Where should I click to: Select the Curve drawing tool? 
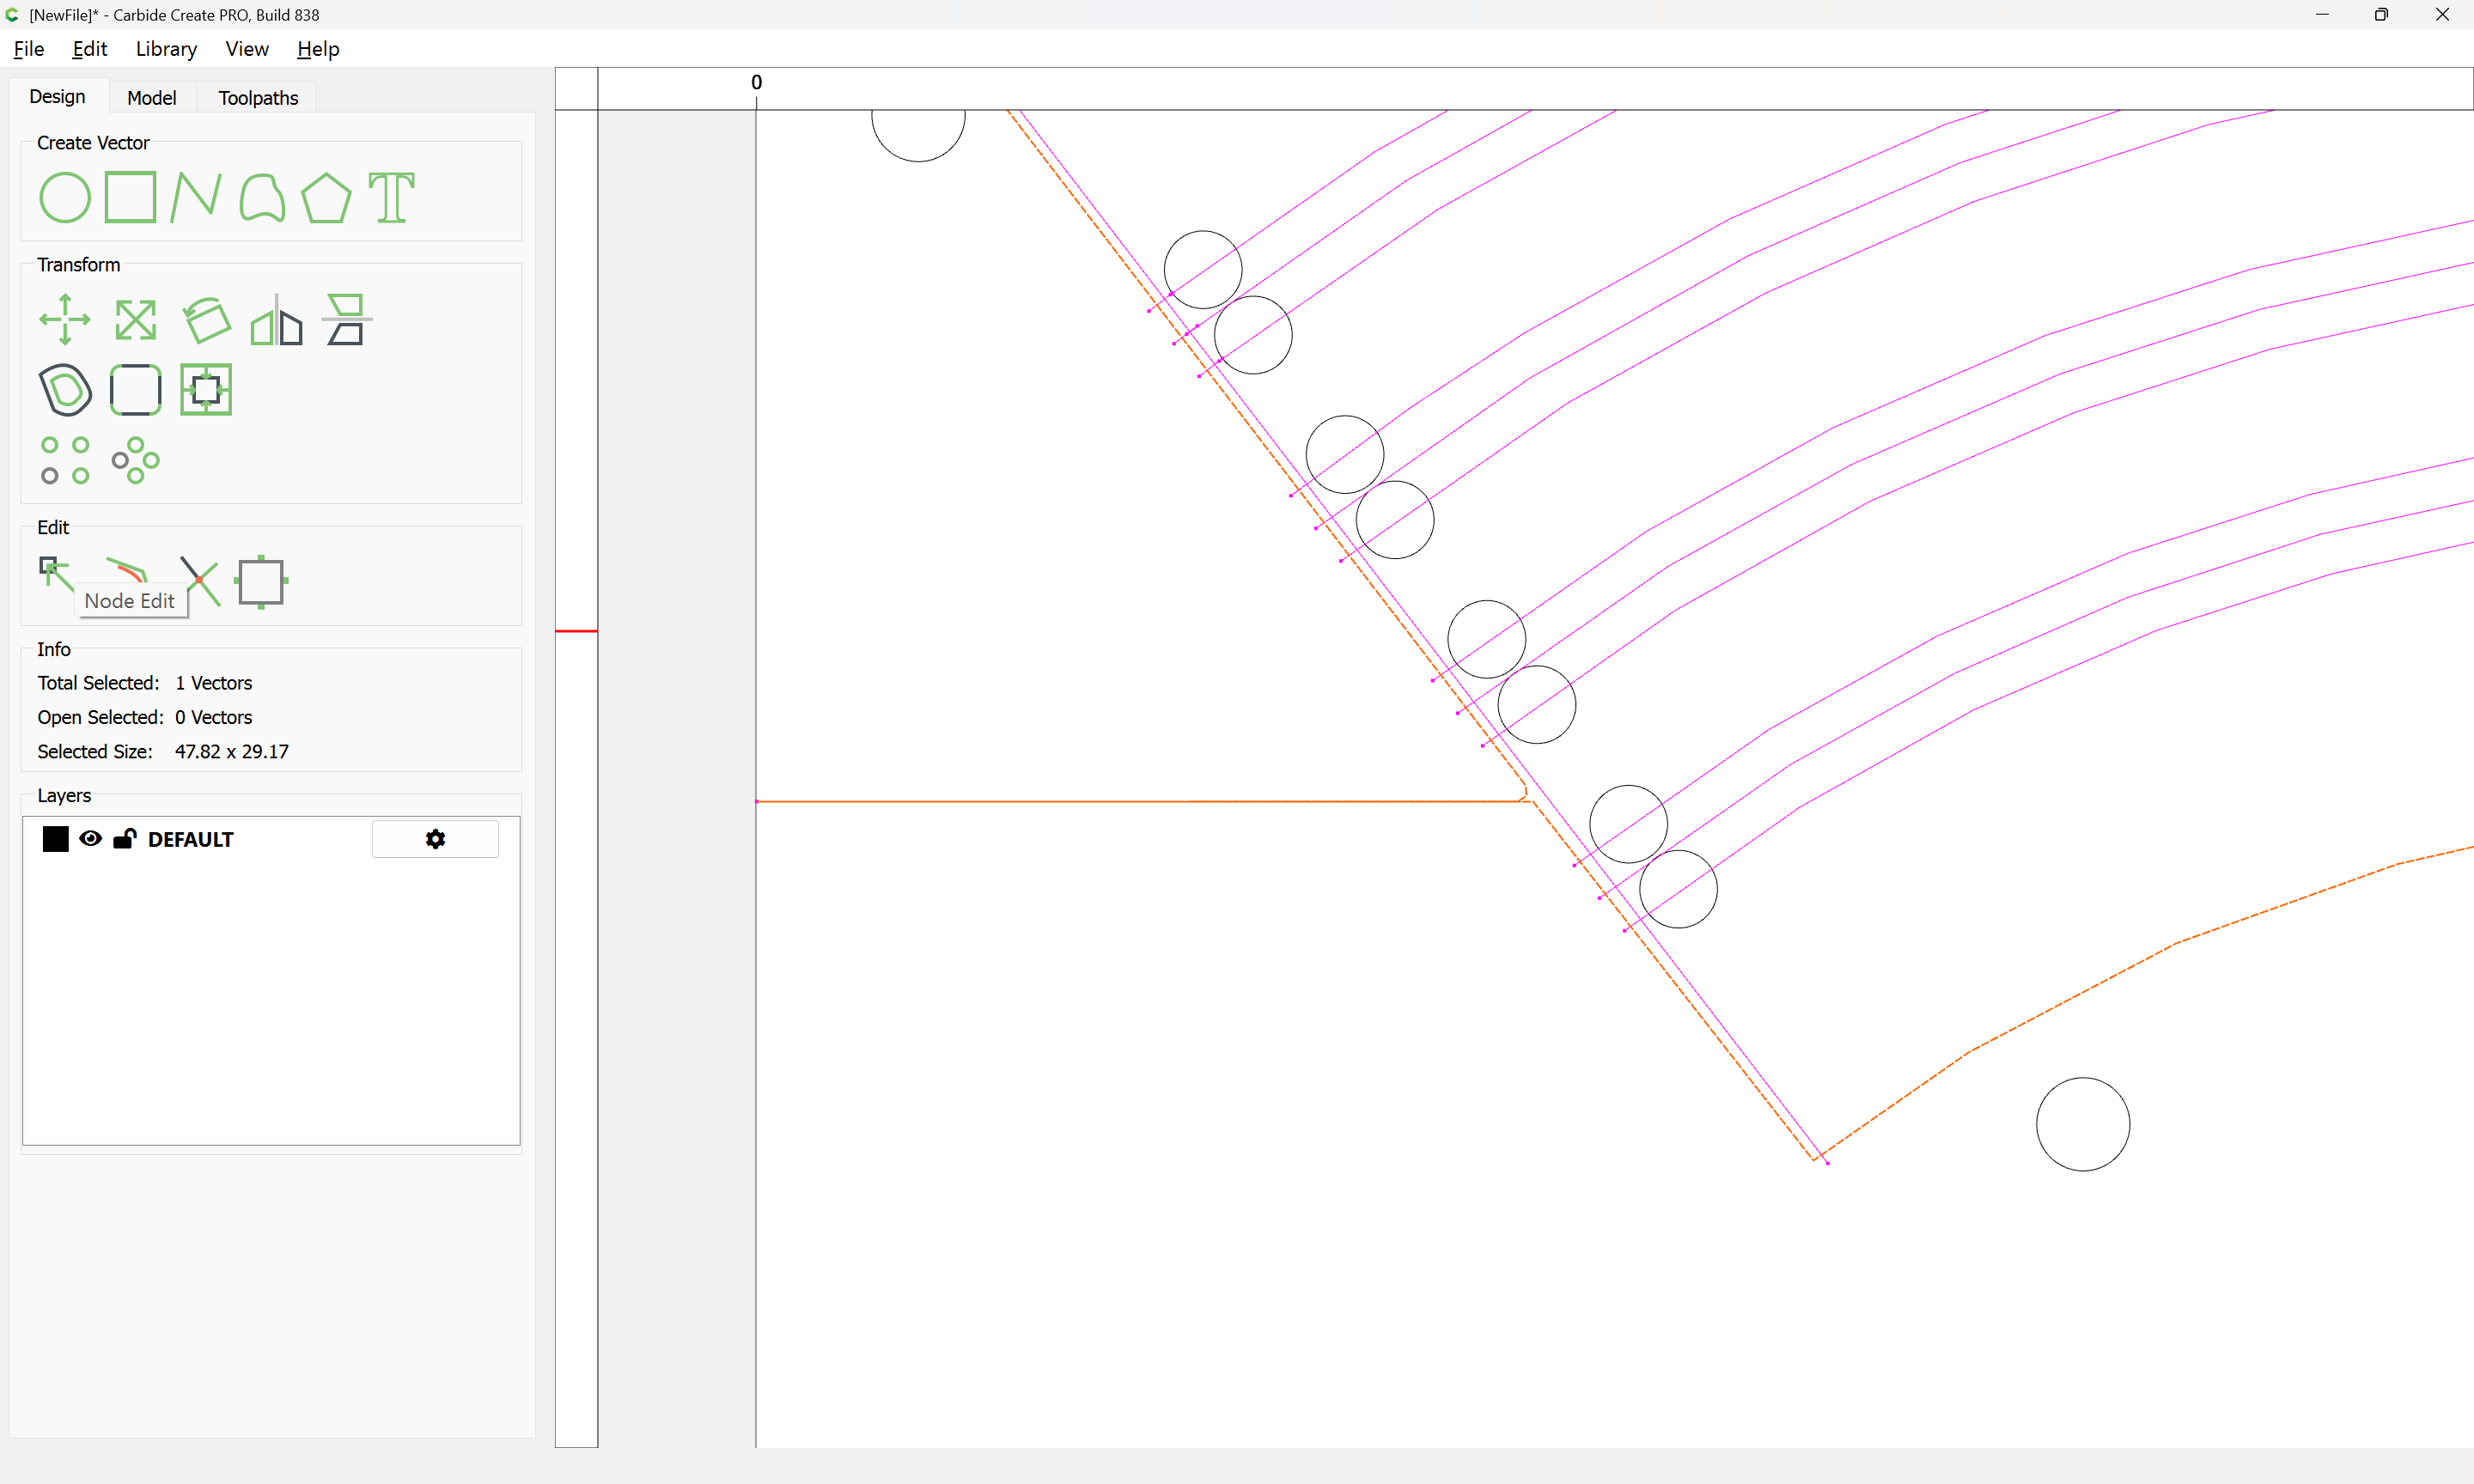point(262,197)
